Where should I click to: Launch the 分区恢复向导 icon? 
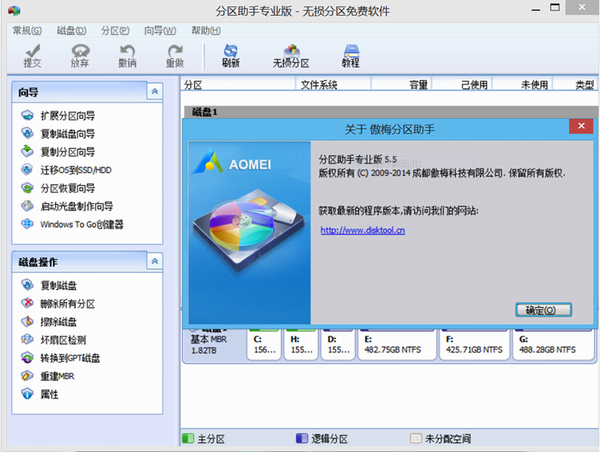pos(27,188)
